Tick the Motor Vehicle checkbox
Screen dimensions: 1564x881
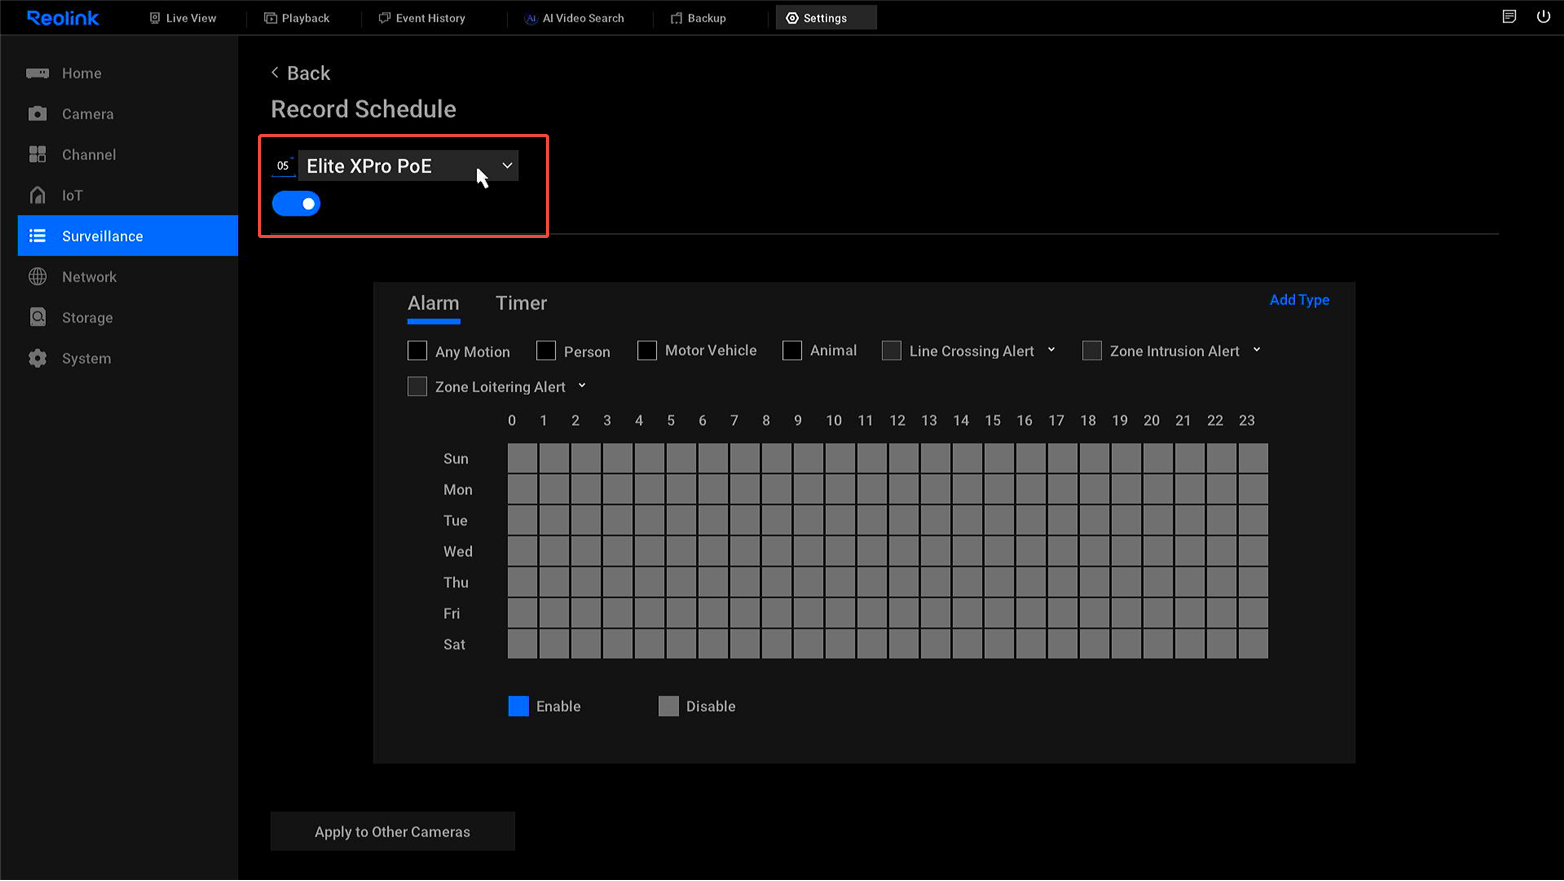[647, 351]
